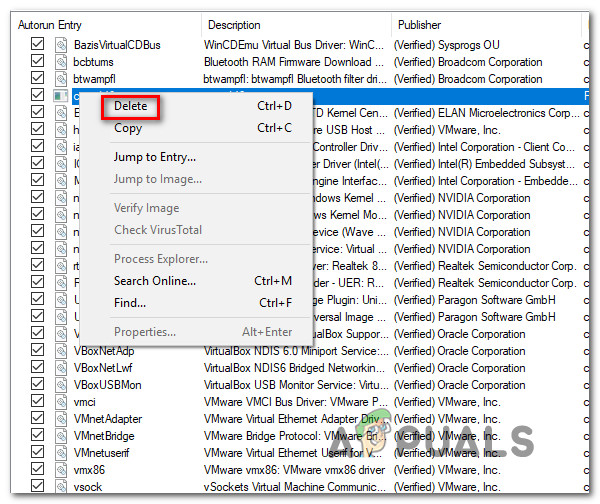Uncheck the vmx86 autorun entry
The image size is (600, 504).
(x=38, y=468)
